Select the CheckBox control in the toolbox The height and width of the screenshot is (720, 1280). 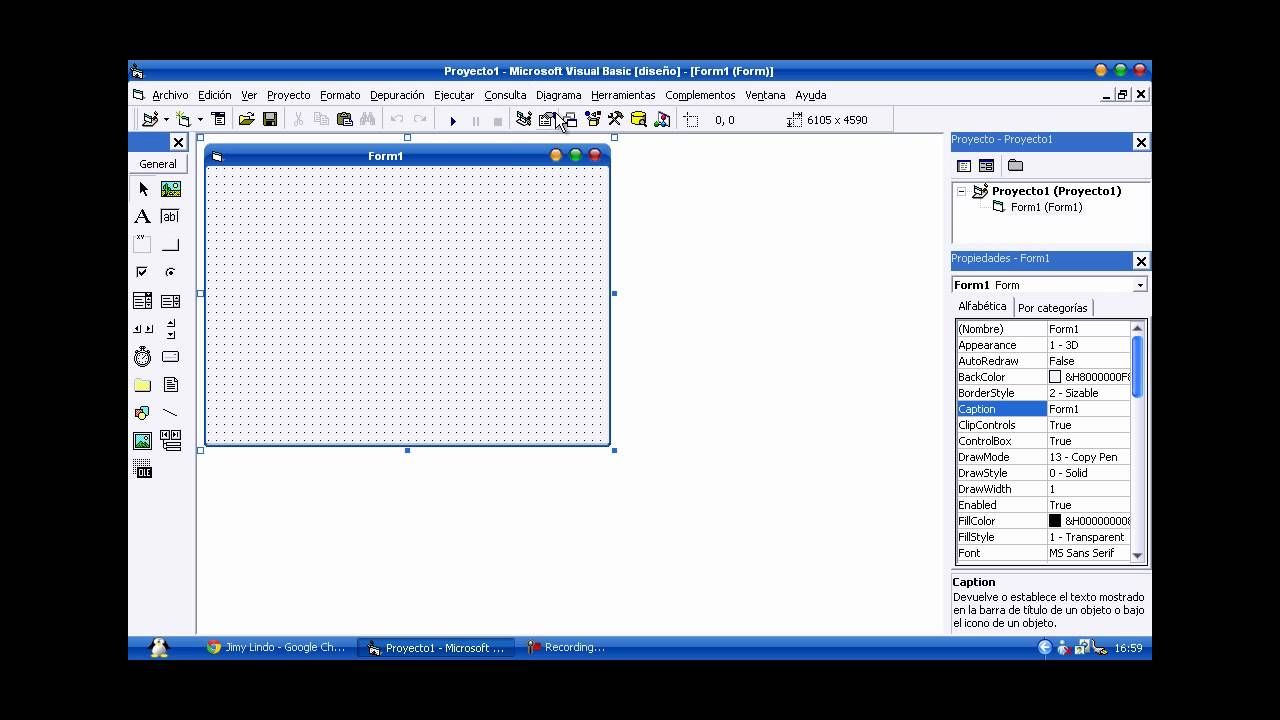coord(142,271)
